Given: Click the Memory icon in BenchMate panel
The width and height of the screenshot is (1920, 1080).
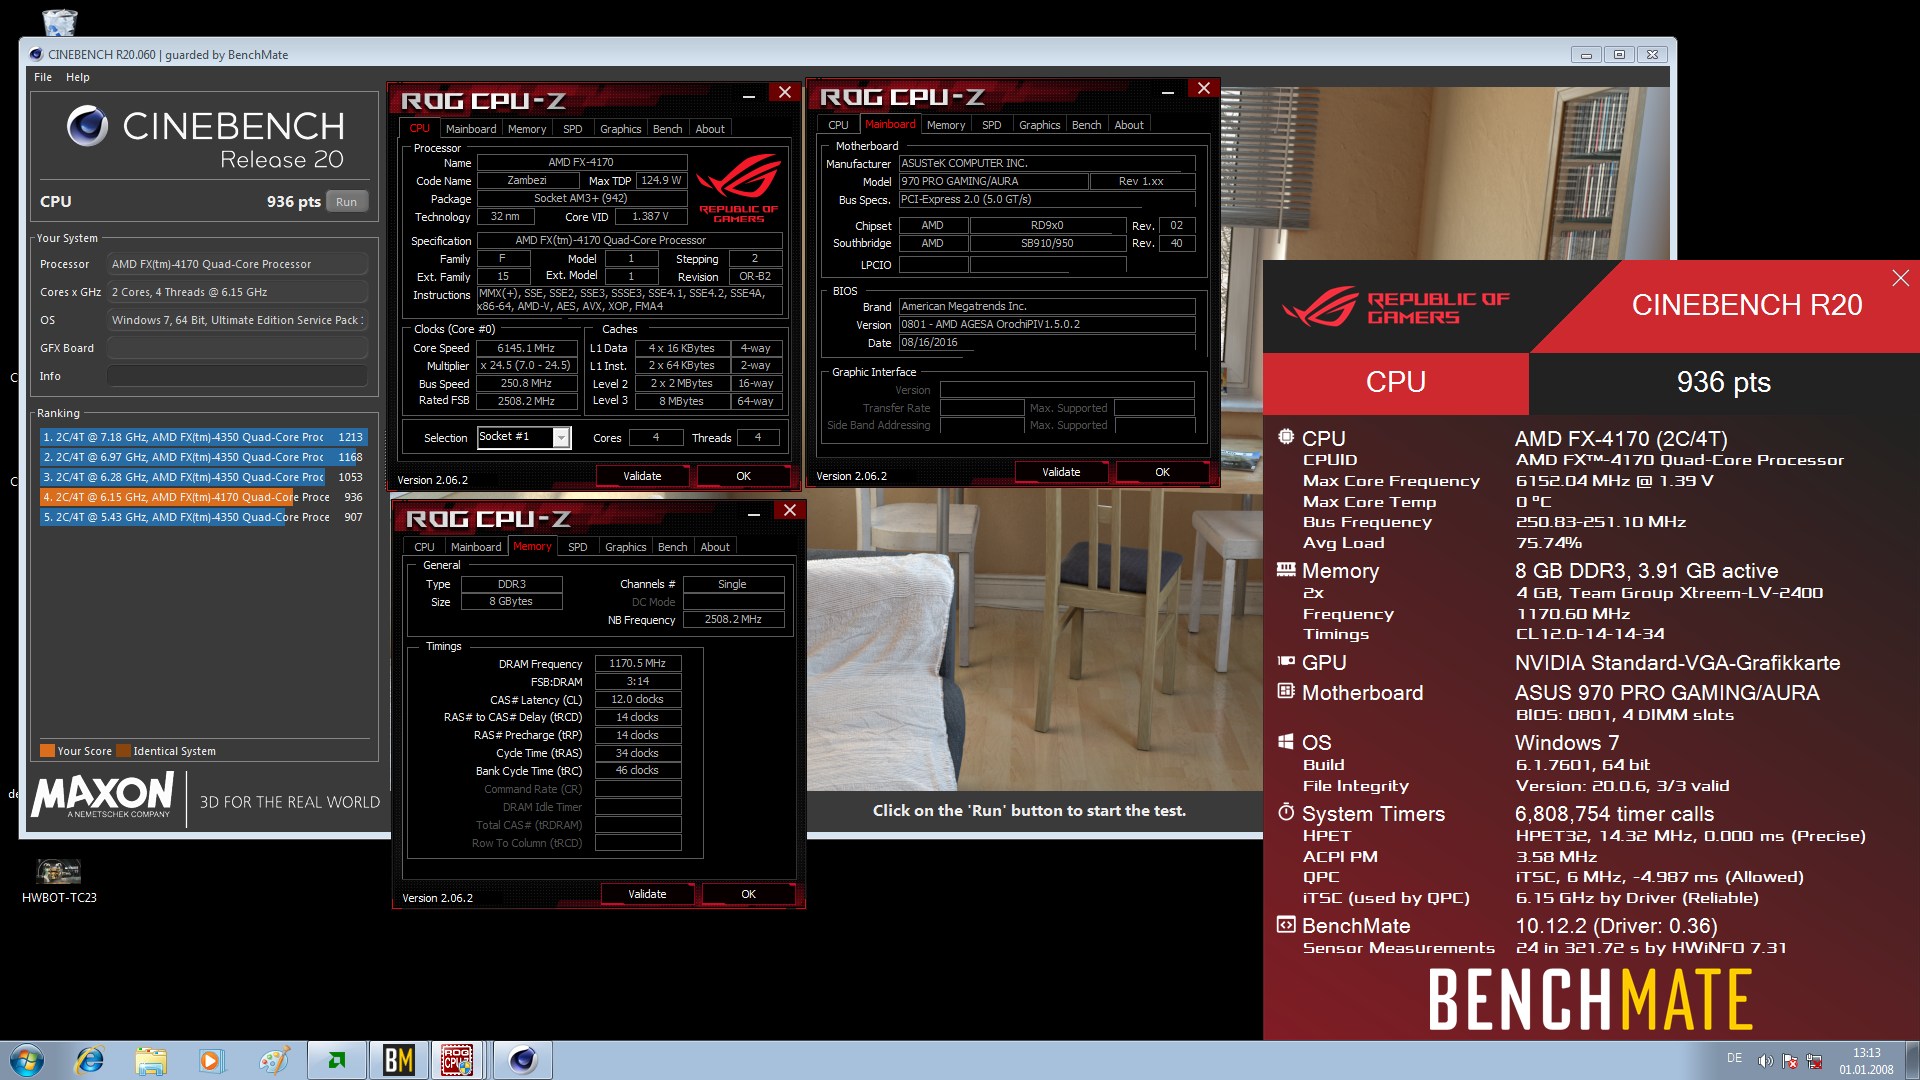Looking at the screenshot, I should point(1285,569).
